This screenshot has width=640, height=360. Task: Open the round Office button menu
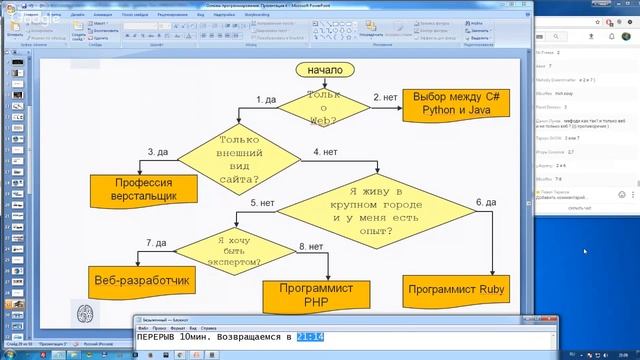(11, 9)
